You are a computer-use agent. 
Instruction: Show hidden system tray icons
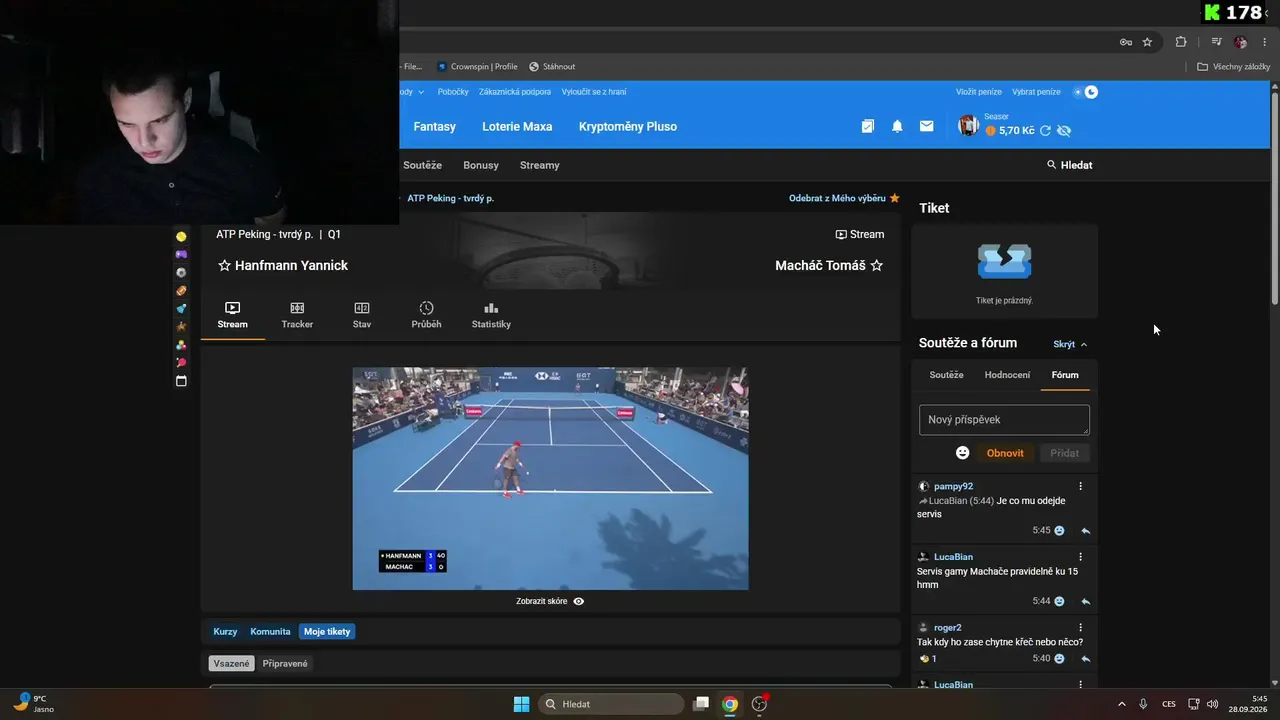(1121, 704)
